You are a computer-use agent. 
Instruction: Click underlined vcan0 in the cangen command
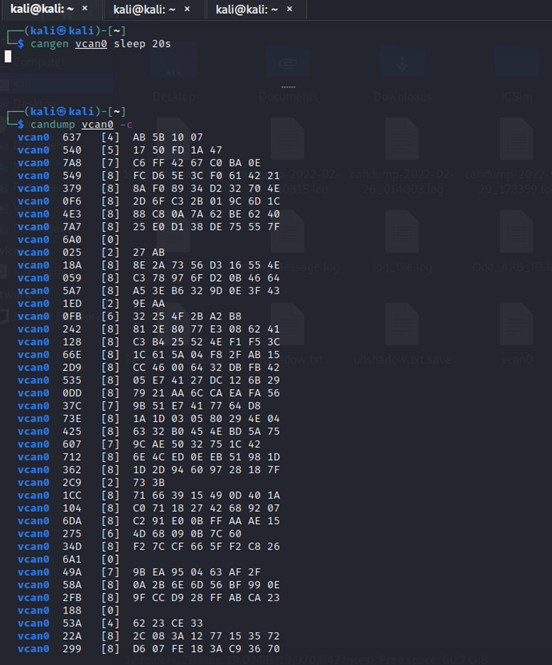pos(91,44)
